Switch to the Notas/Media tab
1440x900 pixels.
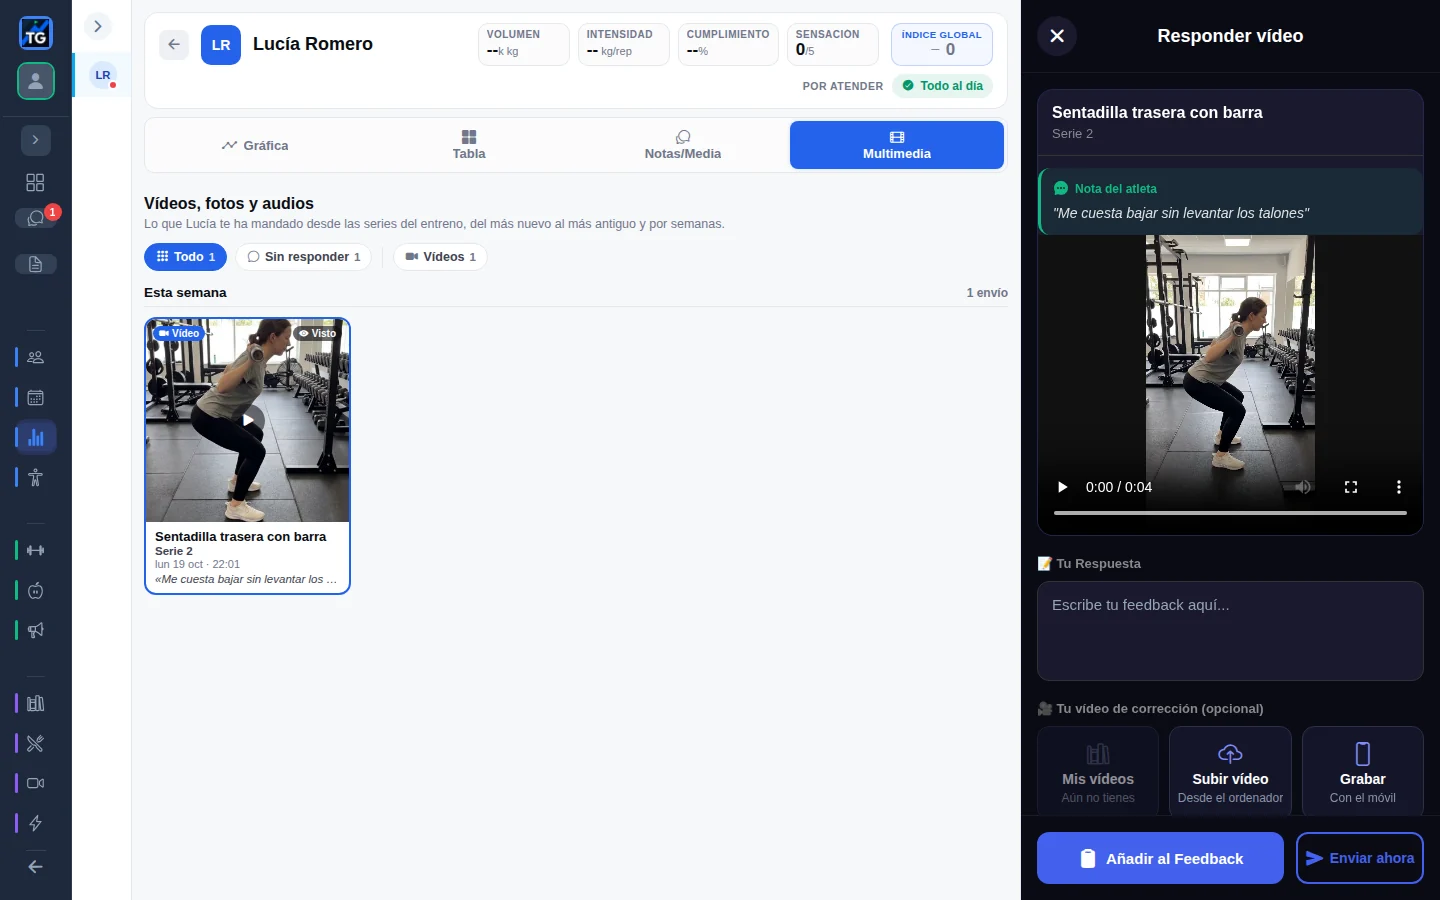683,145
